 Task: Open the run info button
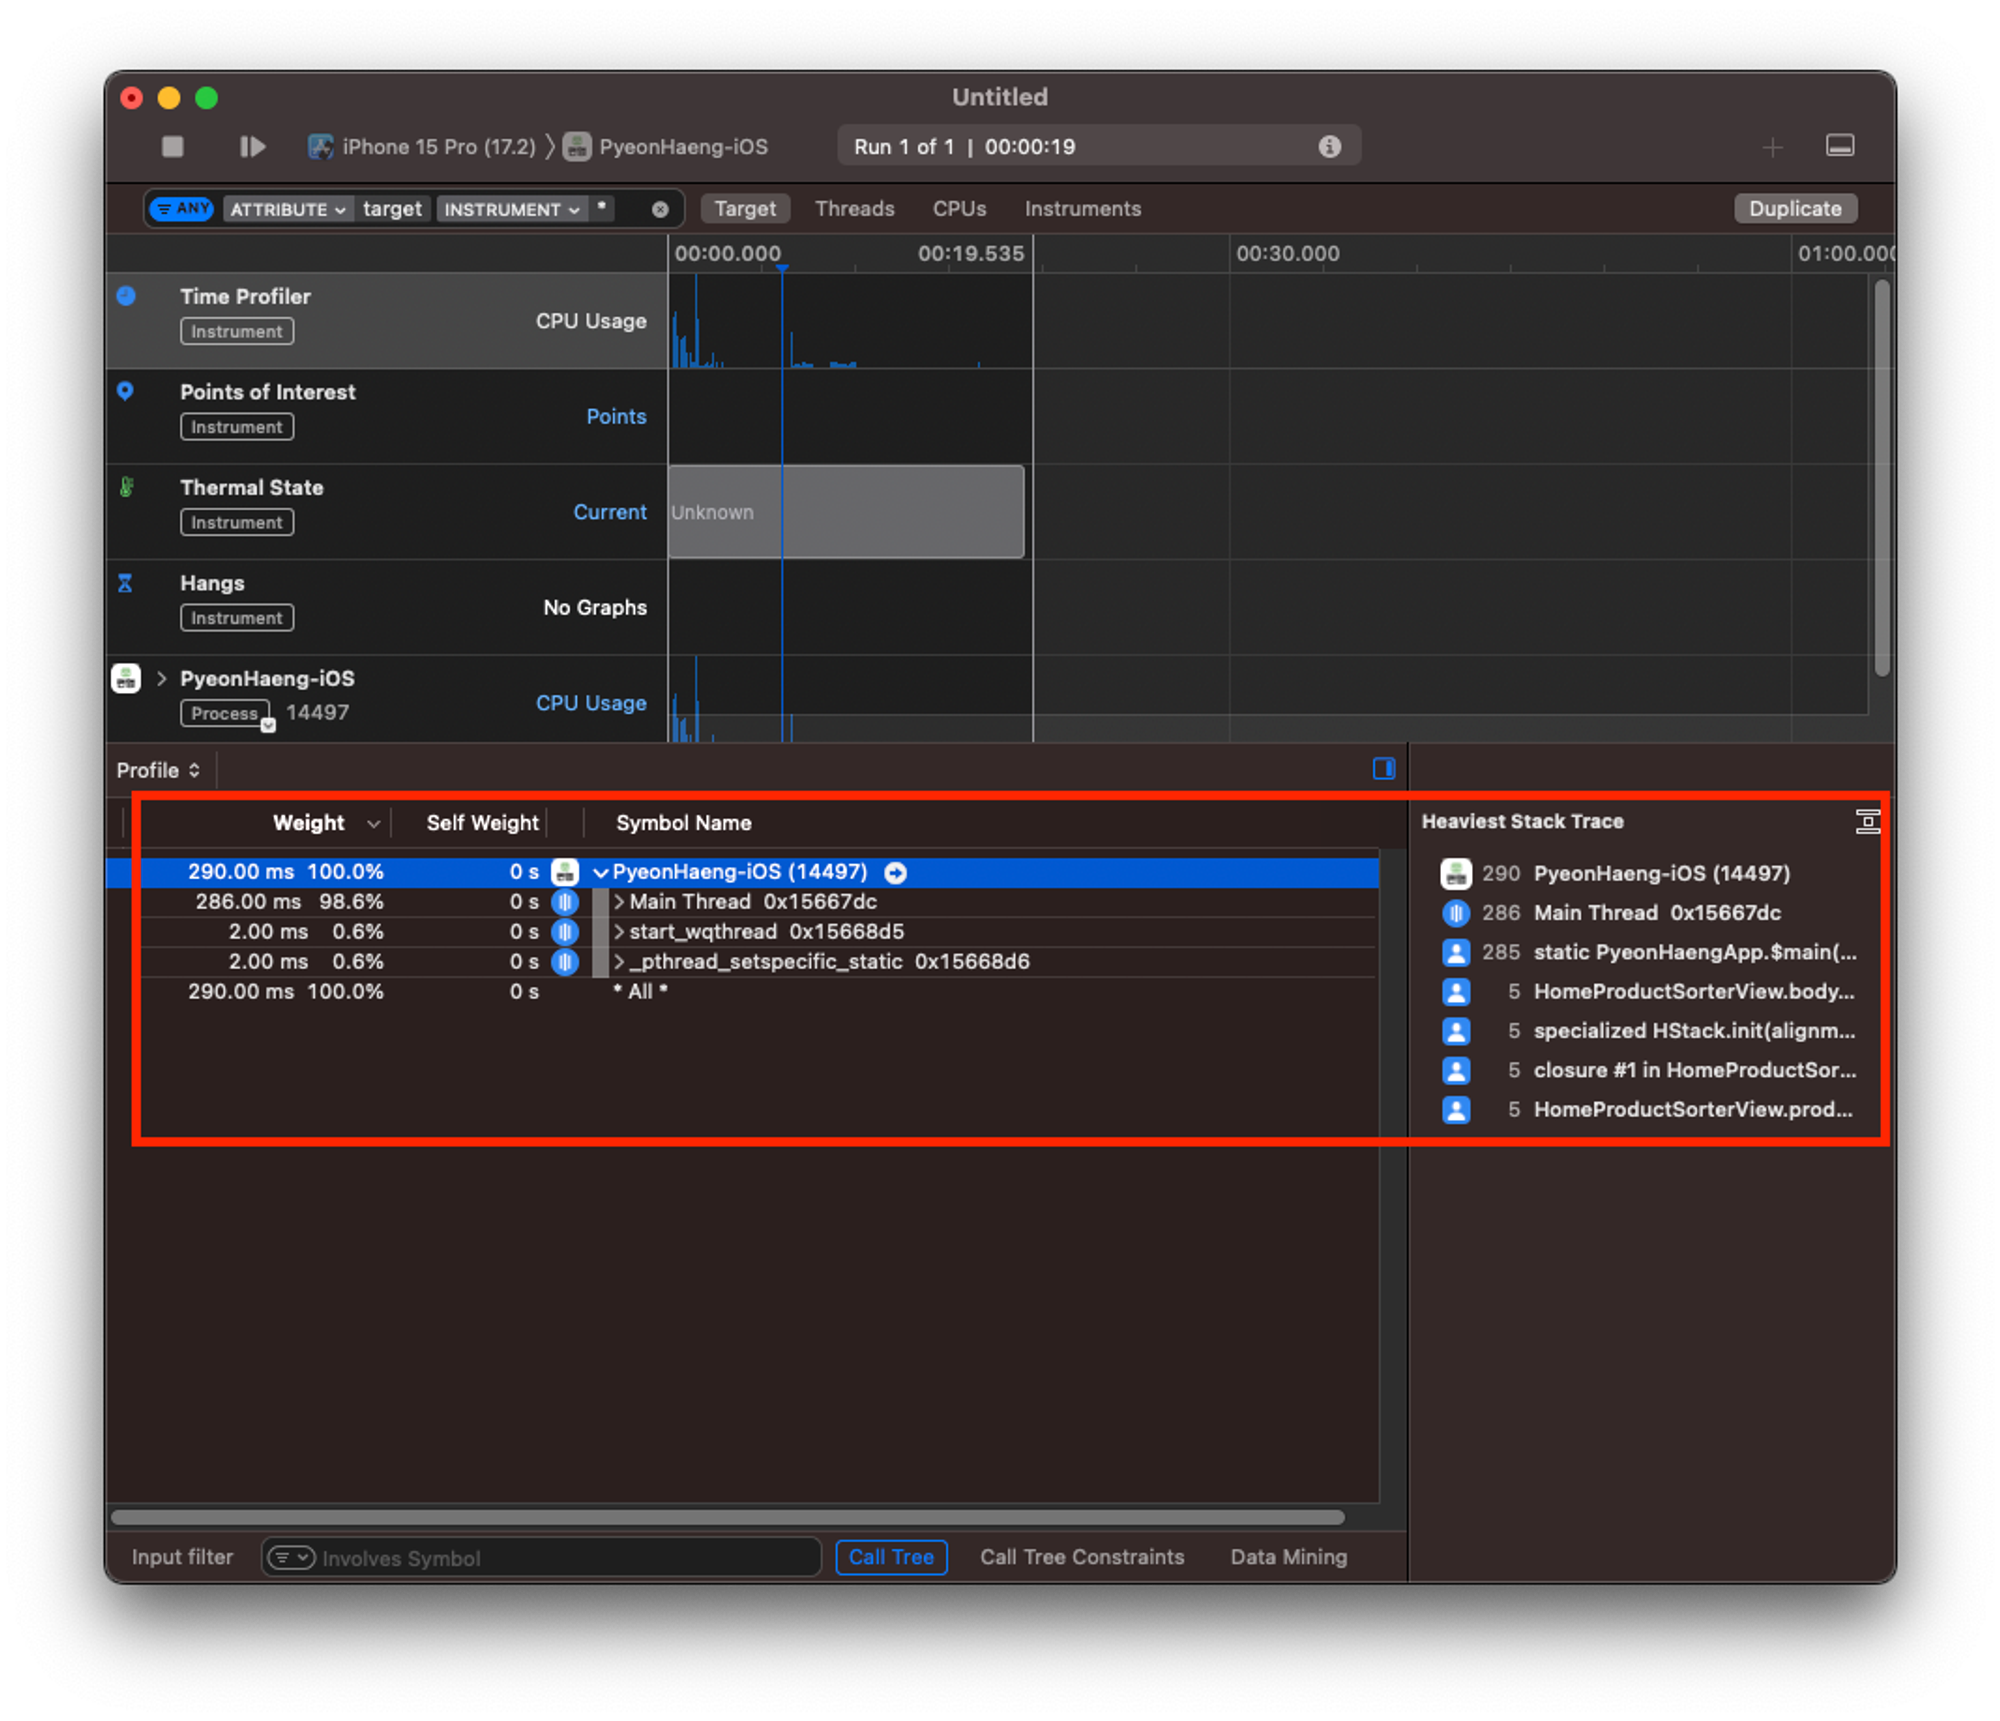1329,147
